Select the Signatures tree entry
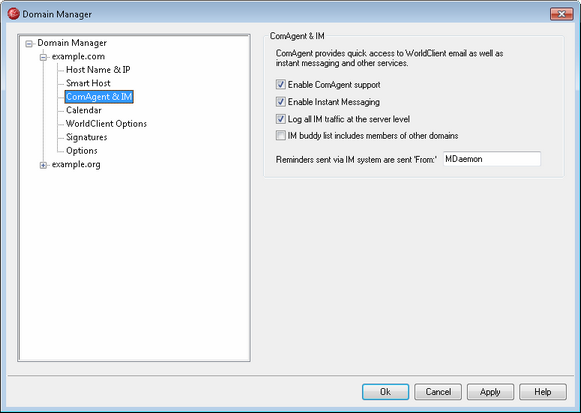The height and width of the screenshot is (413, 581). point(87,137)
